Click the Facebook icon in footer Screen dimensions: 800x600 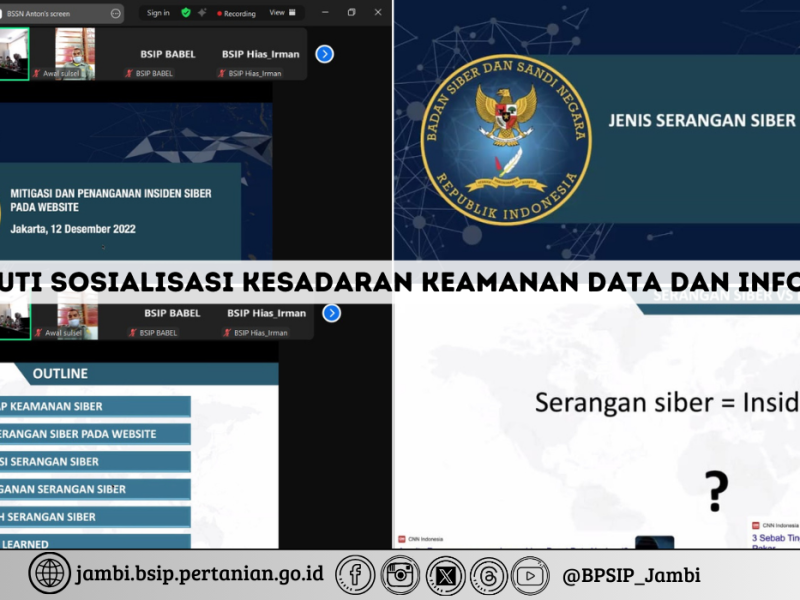click(355, 576)
